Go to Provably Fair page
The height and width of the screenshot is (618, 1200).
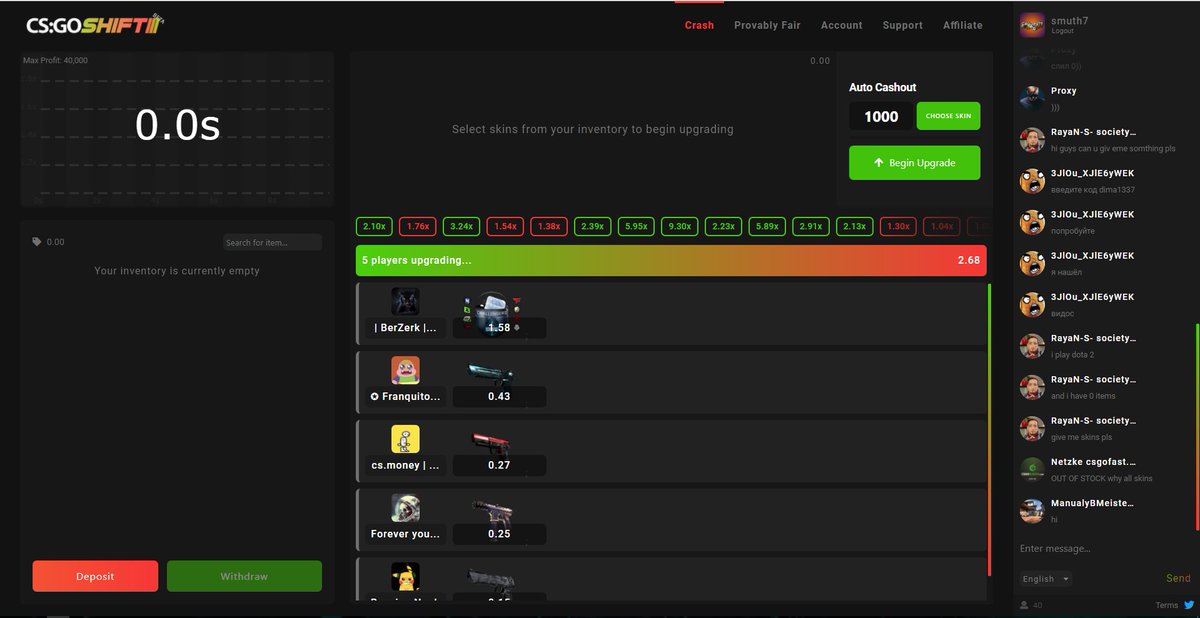(x=767, y=25)
